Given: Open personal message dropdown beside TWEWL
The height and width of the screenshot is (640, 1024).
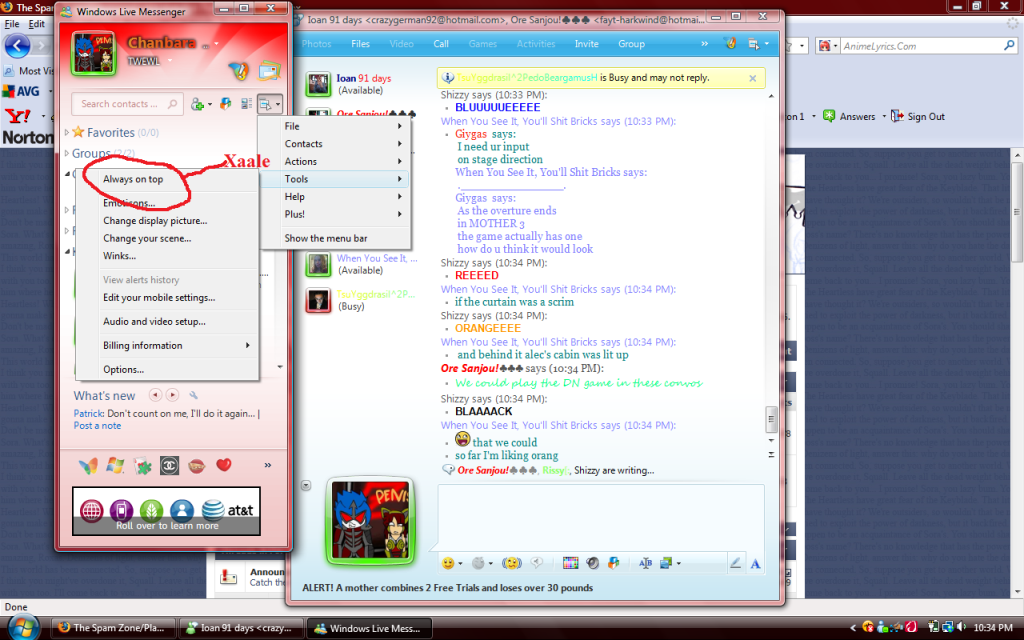Looking at the screenshot, I should 170,60.
